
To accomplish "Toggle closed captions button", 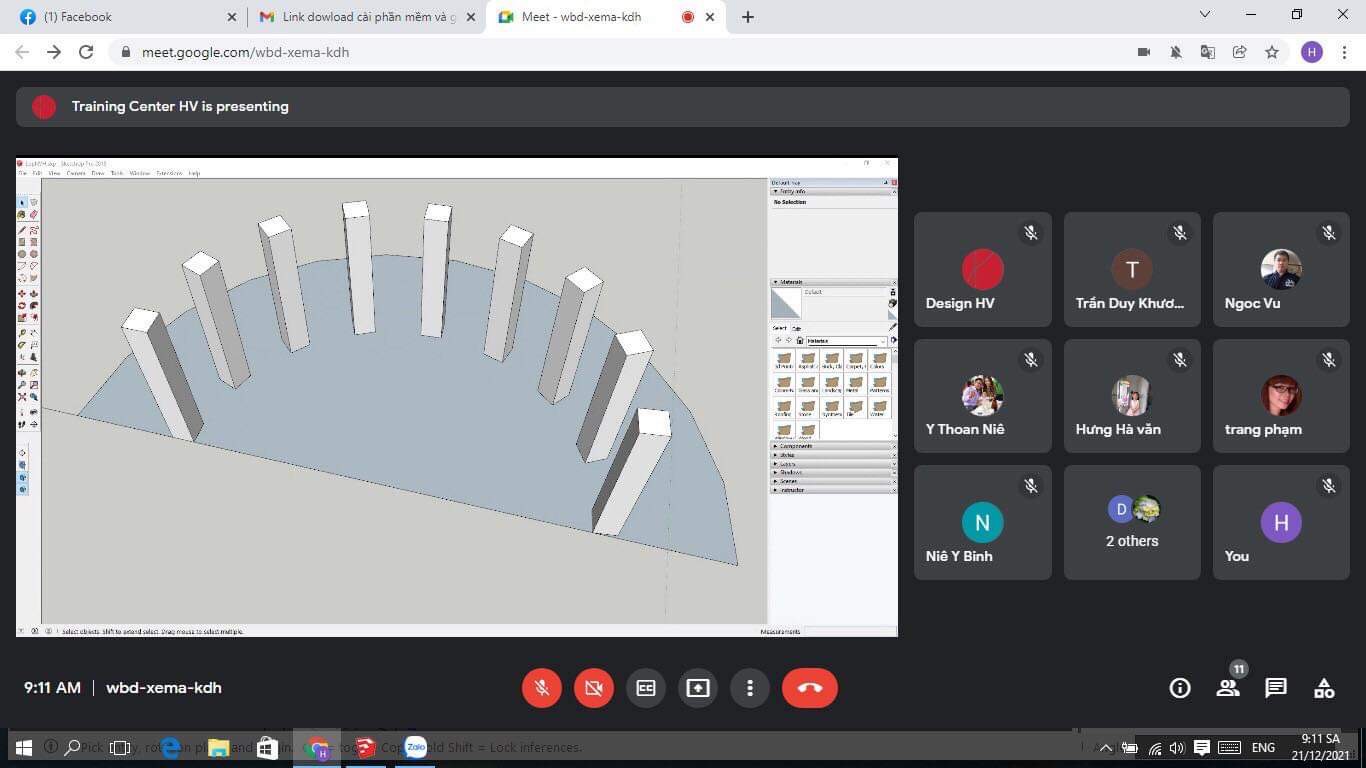I will pyautogui.click(x=646, y=688).
